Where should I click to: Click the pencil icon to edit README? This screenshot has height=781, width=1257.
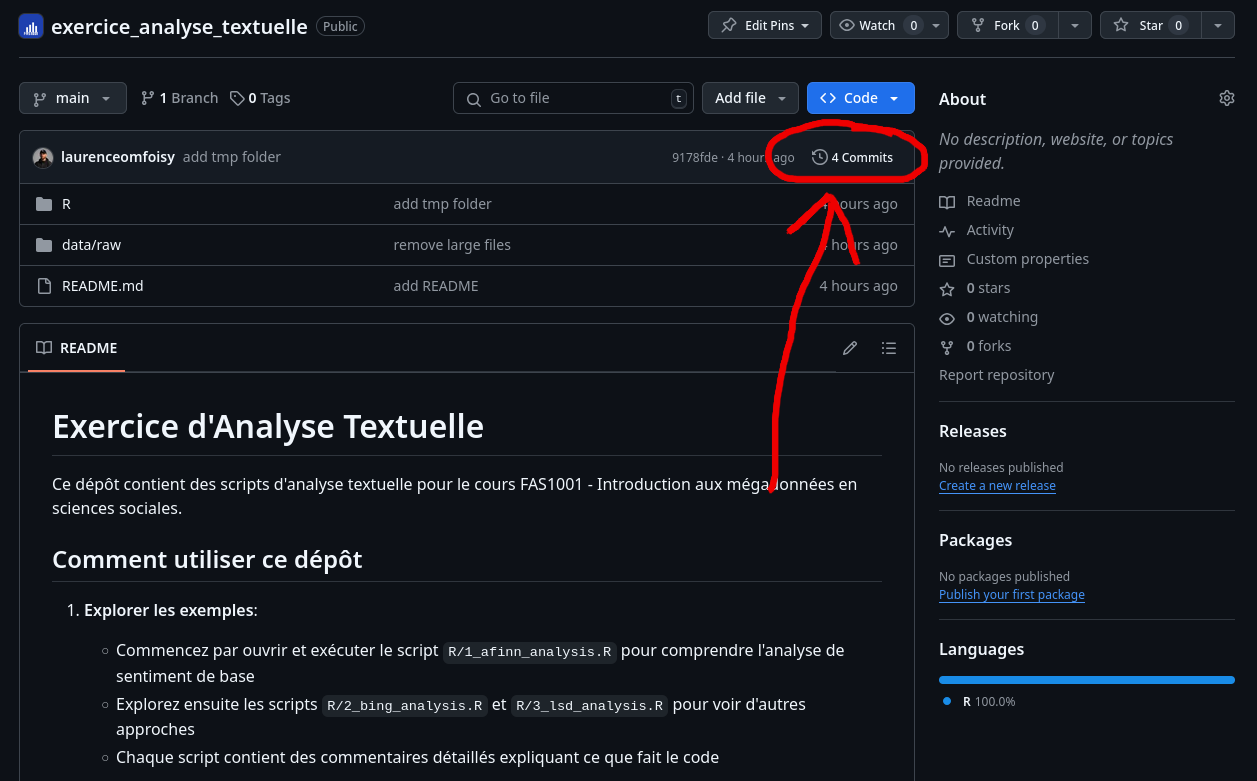[850, 348]
